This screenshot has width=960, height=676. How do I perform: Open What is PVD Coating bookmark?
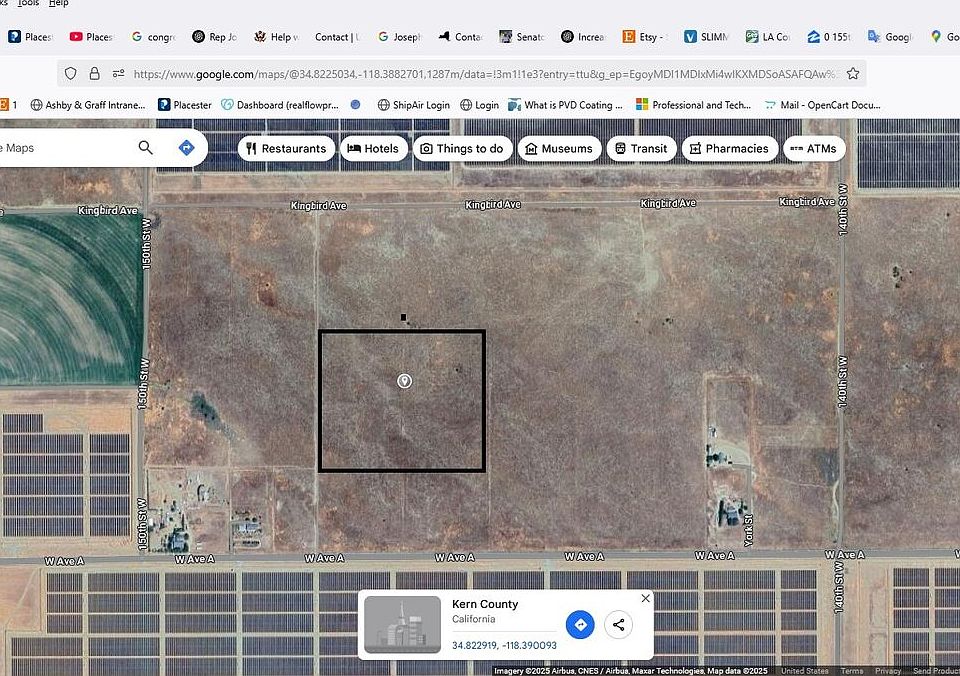tap(565, 105)
